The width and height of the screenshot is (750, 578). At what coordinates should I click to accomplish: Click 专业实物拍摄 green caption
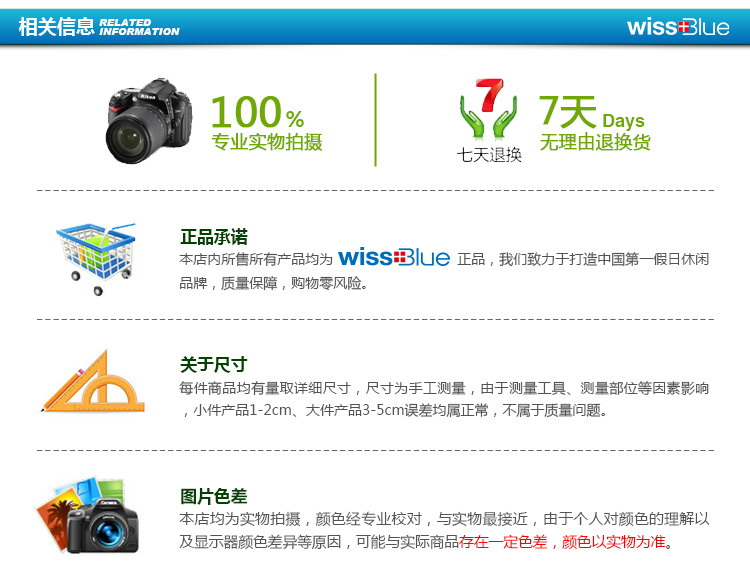click(x=267, y=142)
